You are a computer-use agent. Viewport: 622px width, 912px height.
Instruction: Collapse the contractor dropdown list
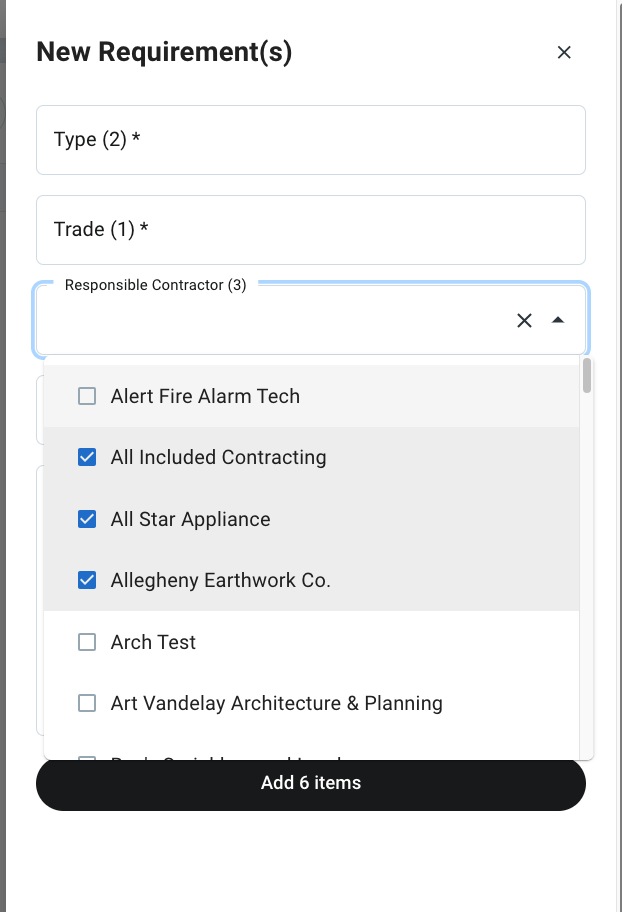click(558, 320)
